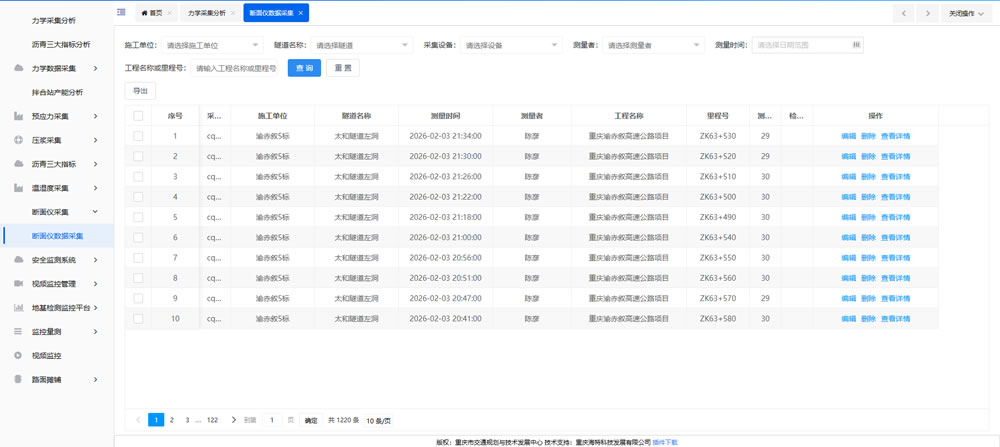This screenshot has height=447, width=1000.
Task: Close the 断面仪数据采集 tab
Action: (x=301, y=13)
